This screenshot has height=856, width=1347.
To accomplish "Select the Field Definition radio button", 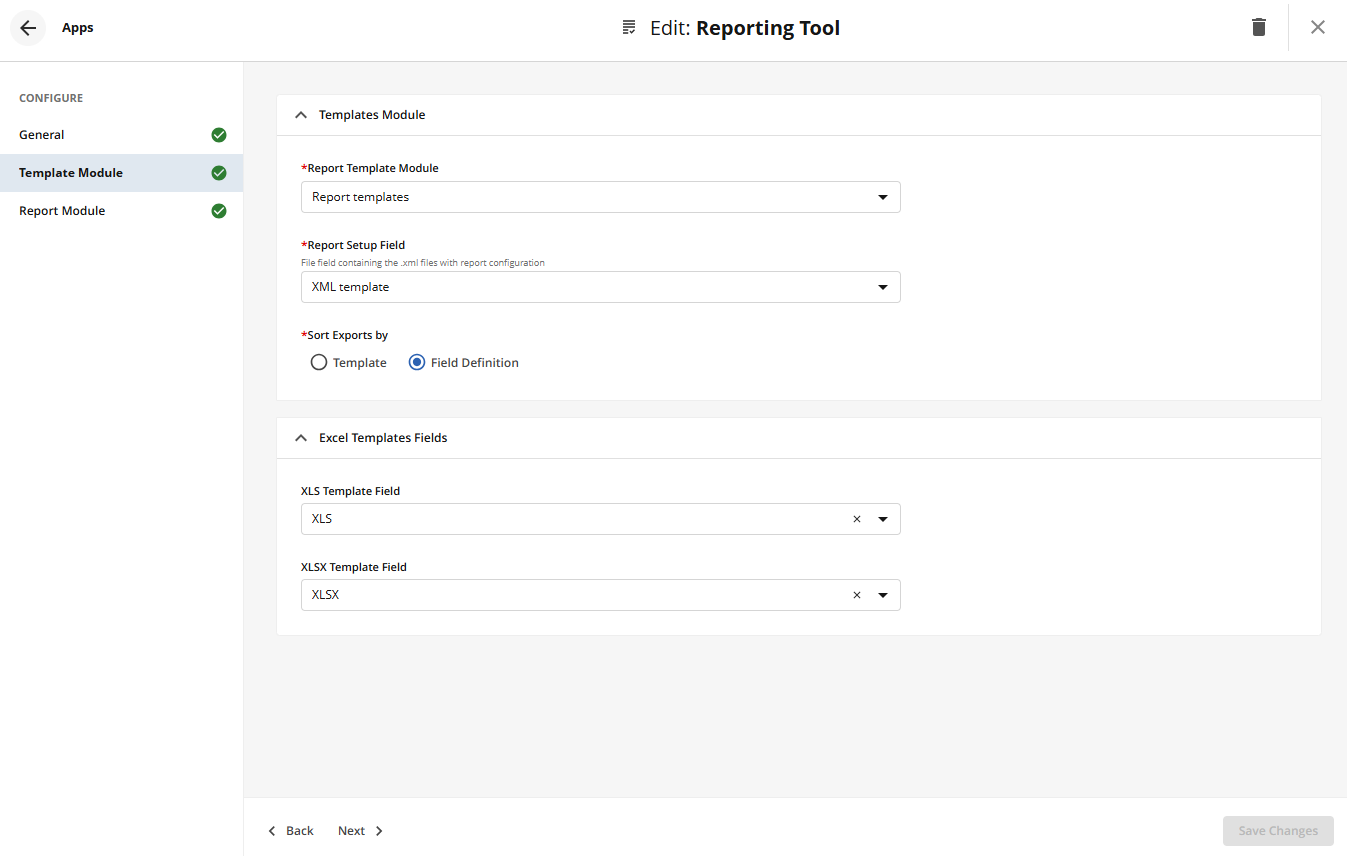I will pos(417,362).
